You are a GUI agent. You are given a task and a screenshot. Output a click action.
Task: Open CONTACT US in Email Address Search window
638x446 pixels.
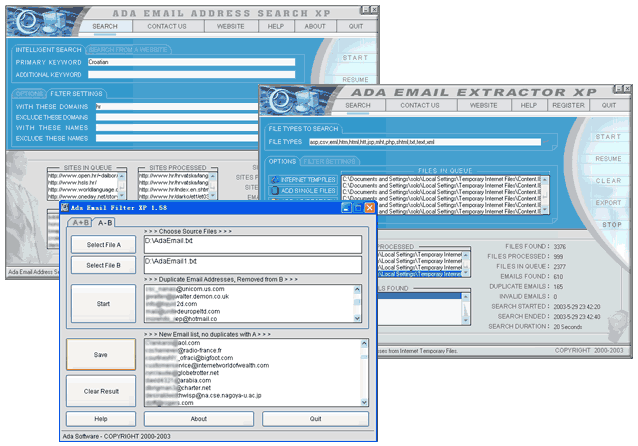(x=167, y=26)
